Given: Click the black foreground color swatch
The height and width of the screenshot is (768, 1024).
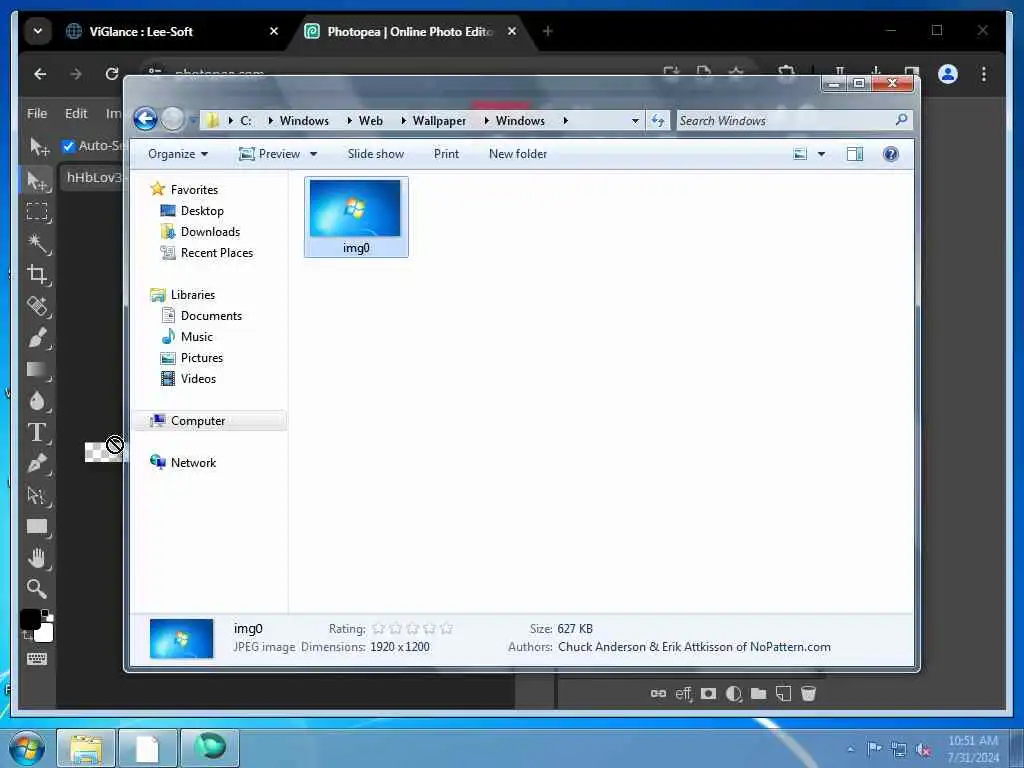Looking at the screenshot, I should tap(30, 619).
